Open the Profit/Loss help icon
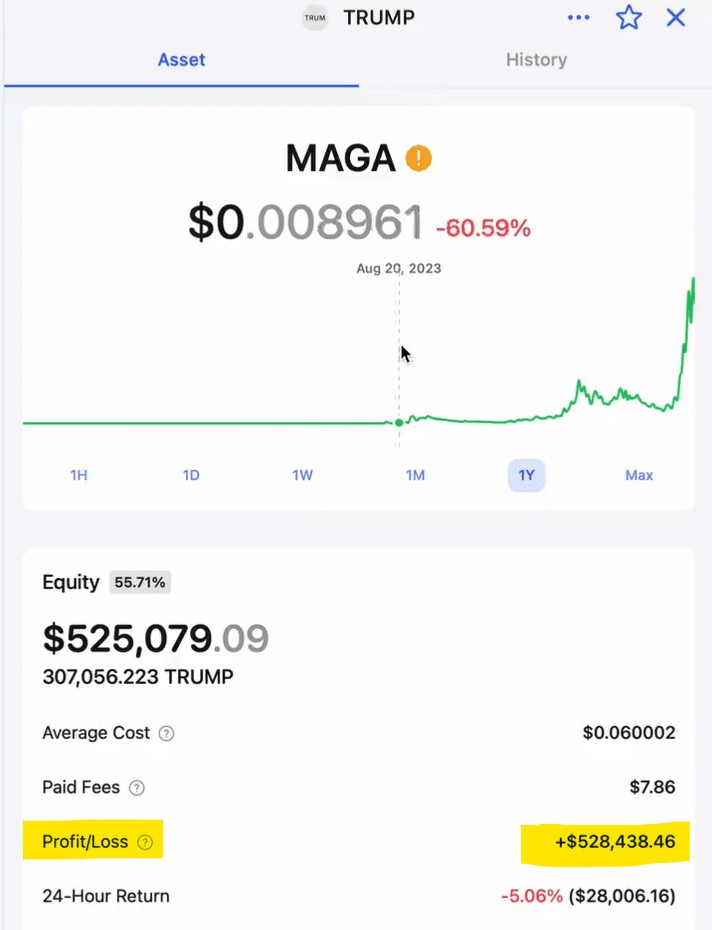This screenshot has width=712, height=930. click(x=145, y=842)
